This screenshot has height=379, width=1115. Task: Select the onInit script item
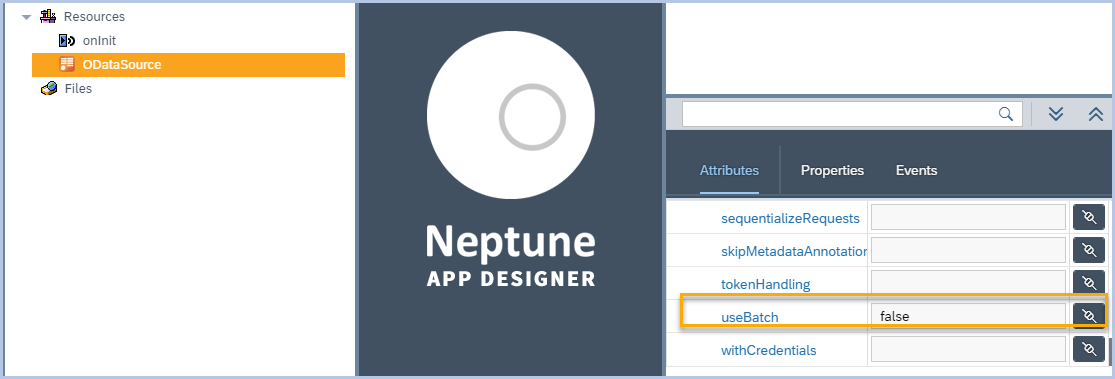[99, 41]
